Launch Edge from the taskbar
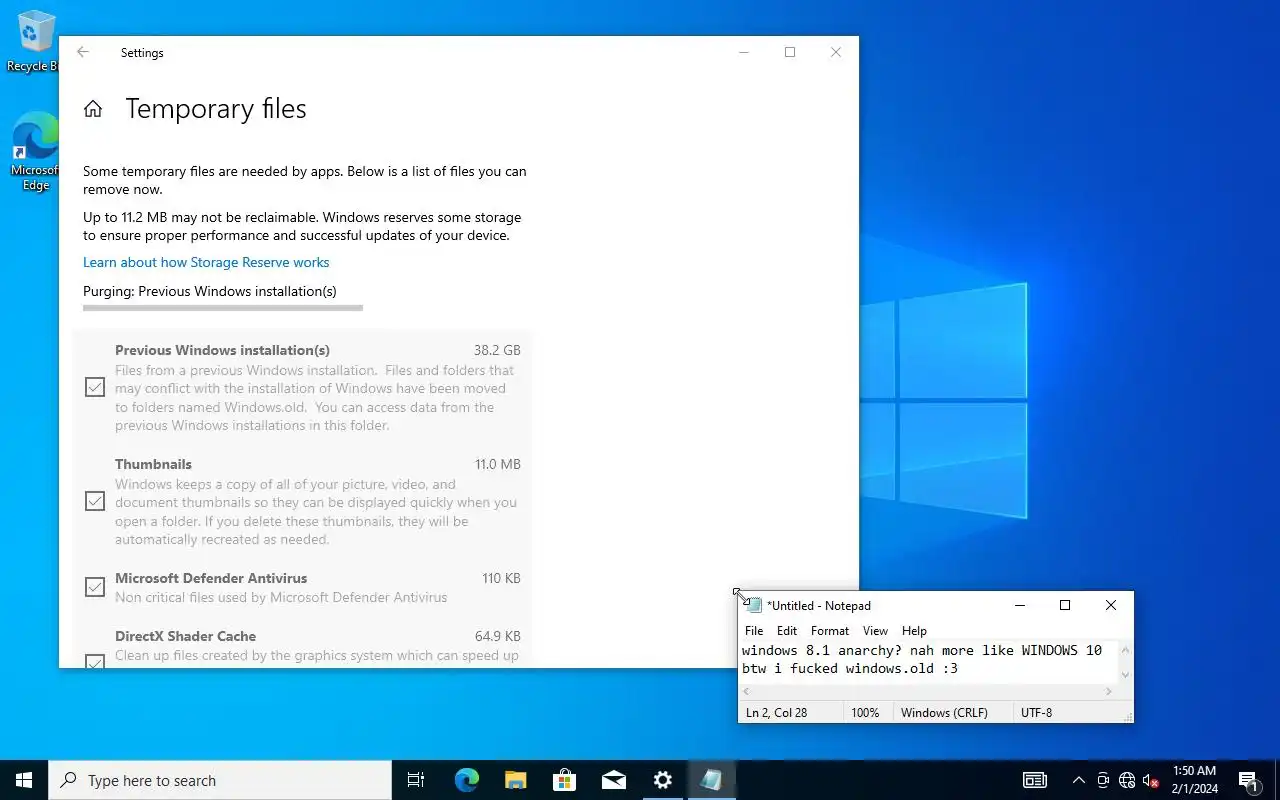Viewport: 1280px width, 800px height. [466, 780]
